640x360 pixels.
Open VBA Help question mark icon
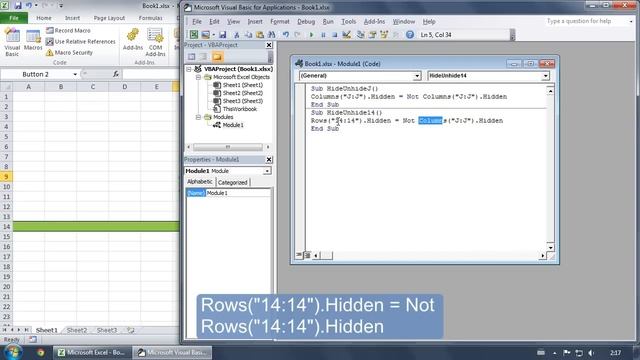coord(410,35)
